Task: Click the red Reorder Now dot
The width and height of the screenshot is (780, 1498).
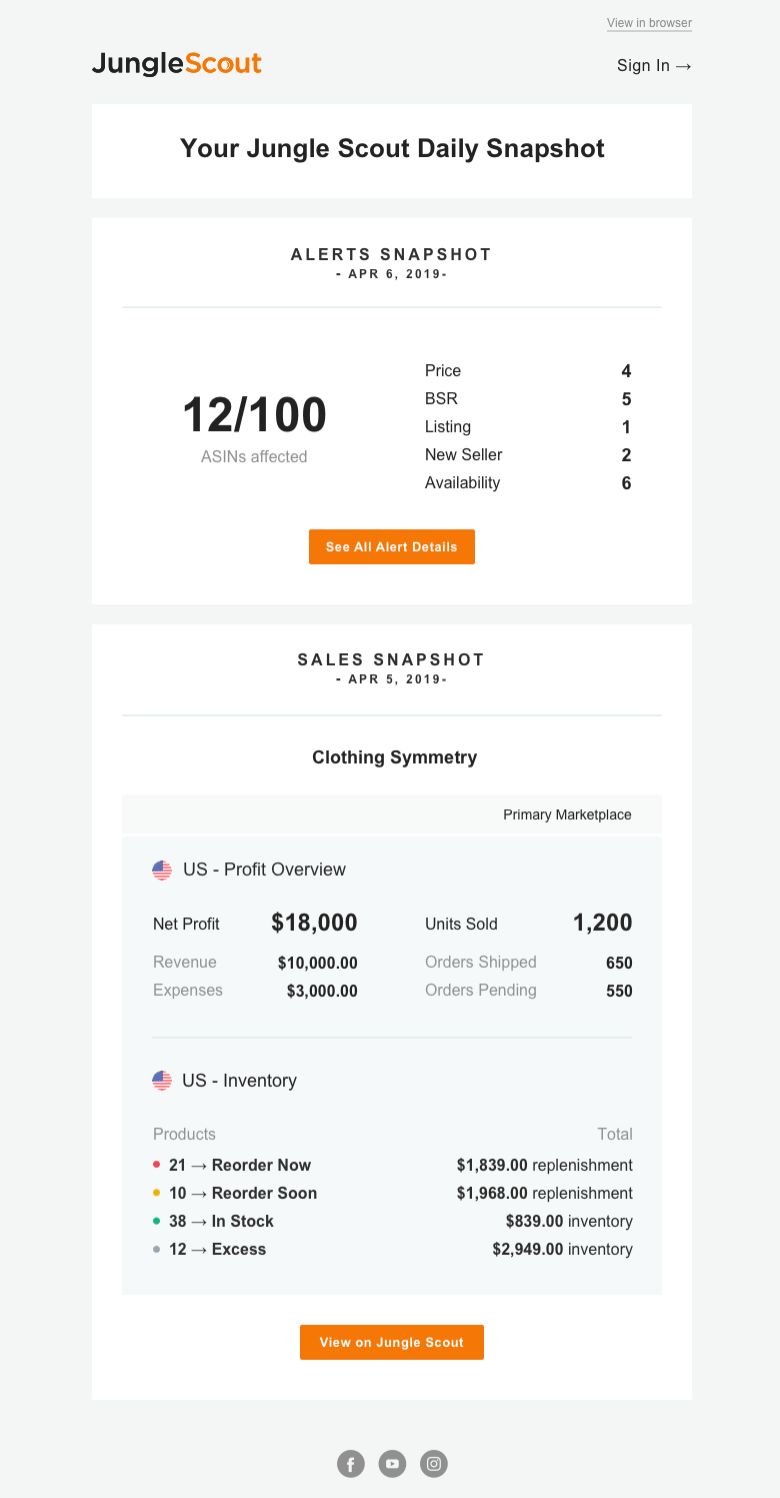Action: pyautogui.click(x=157, y=1165)
